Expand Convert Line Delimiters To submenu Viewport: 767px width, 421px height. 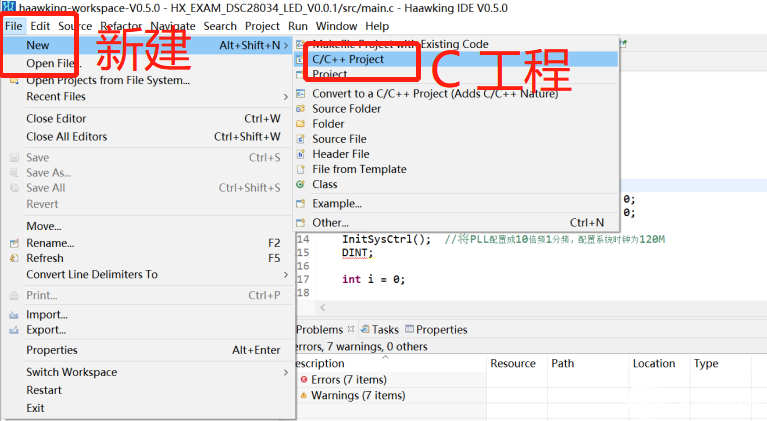pos(286,275)
